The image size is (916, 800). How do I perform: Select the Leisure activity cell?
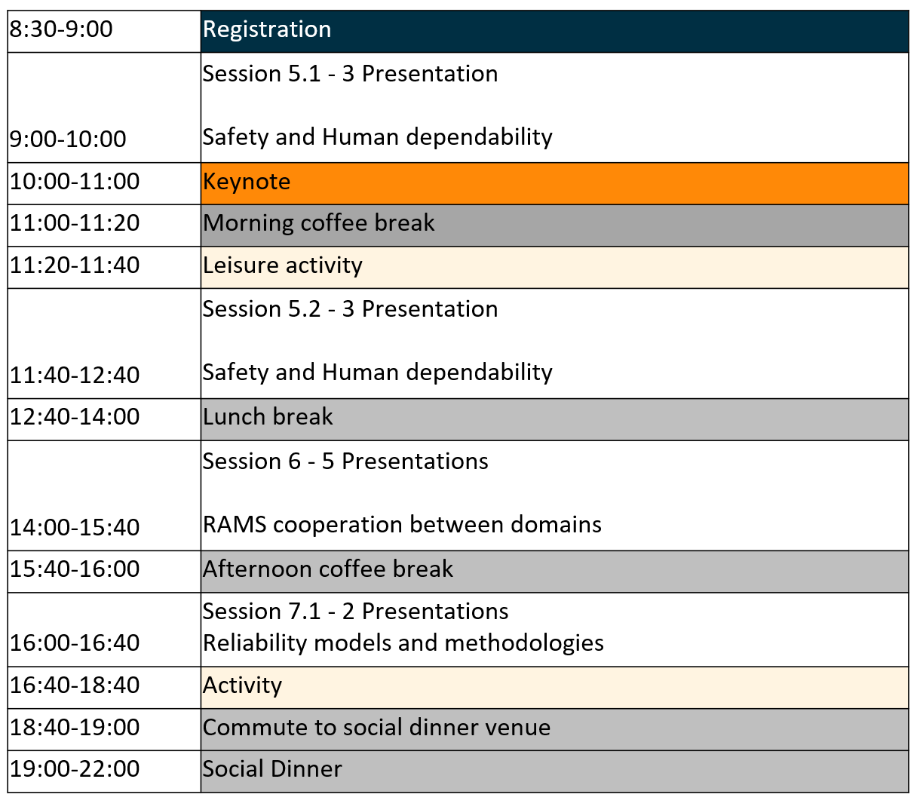tap(553, 267)
